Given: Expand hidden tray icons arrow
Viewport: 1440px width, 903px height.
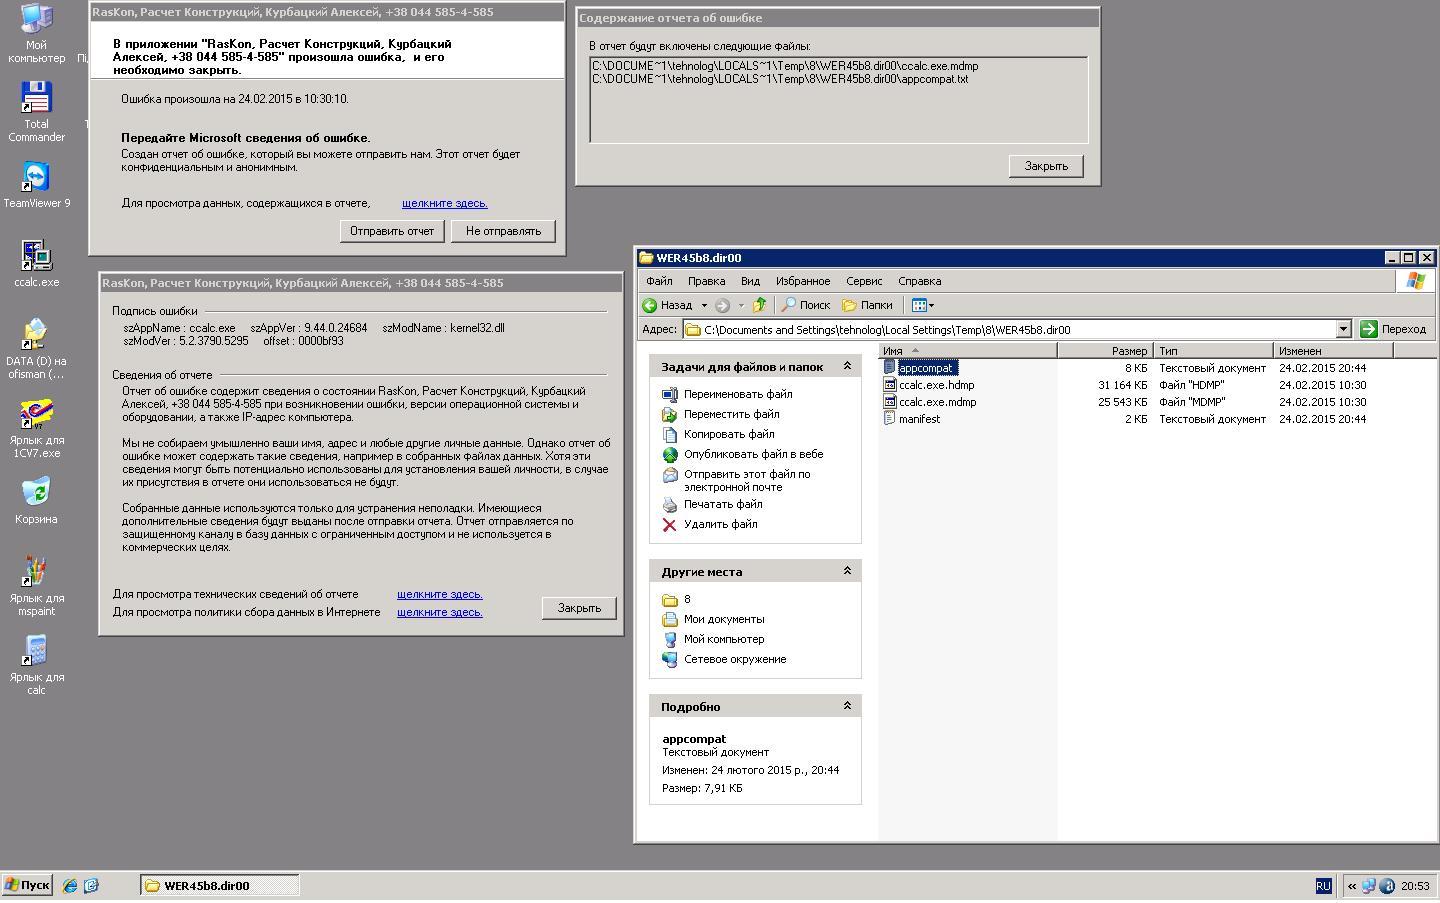Looking at the screenshot, I should click(1352, 886).
